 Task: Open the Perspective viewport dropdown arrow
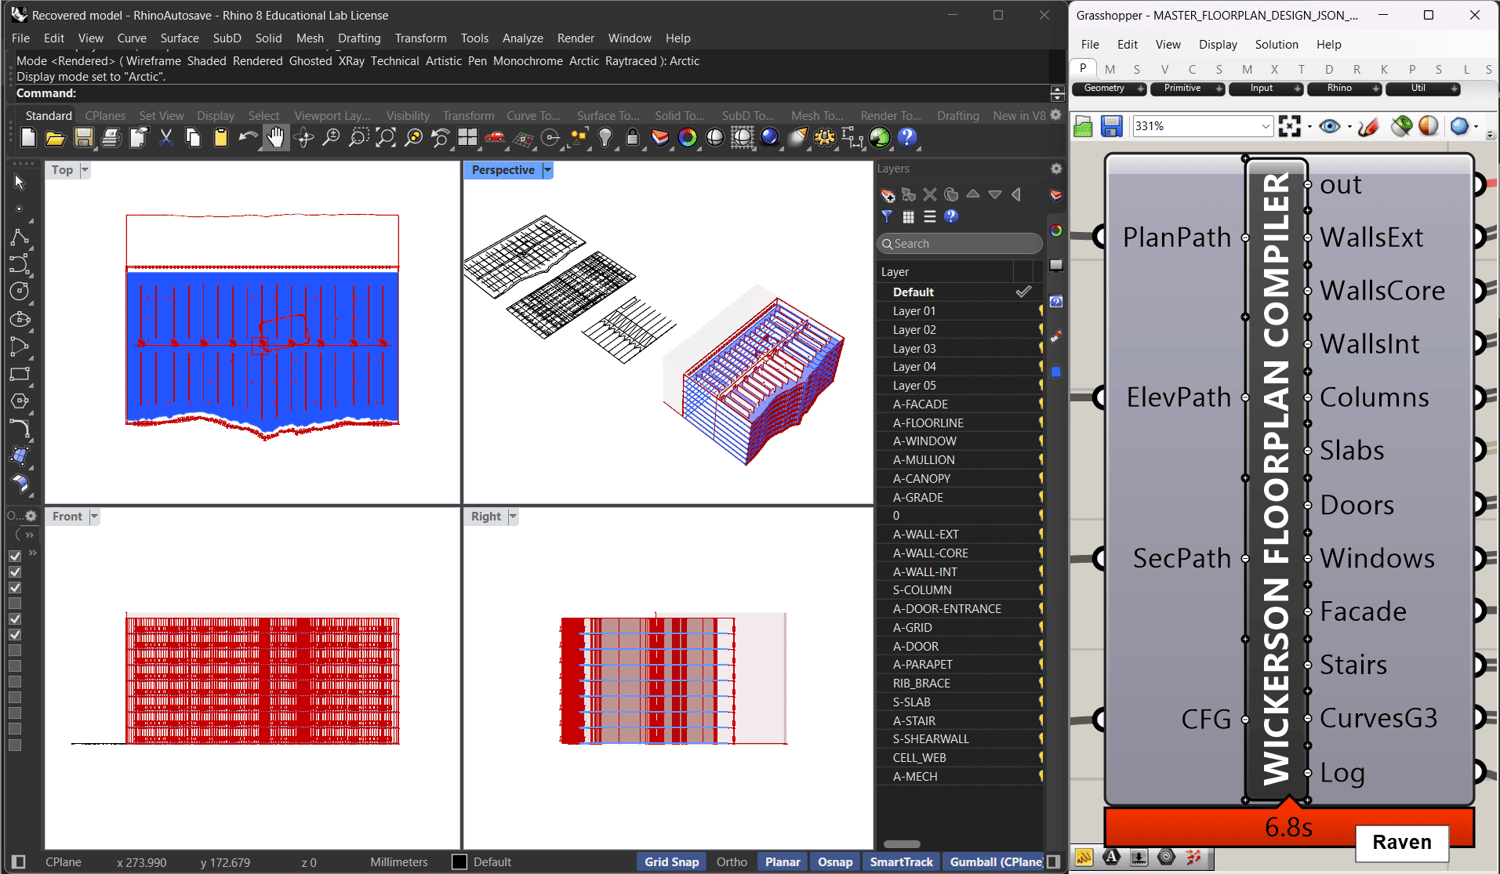(547, 170)
